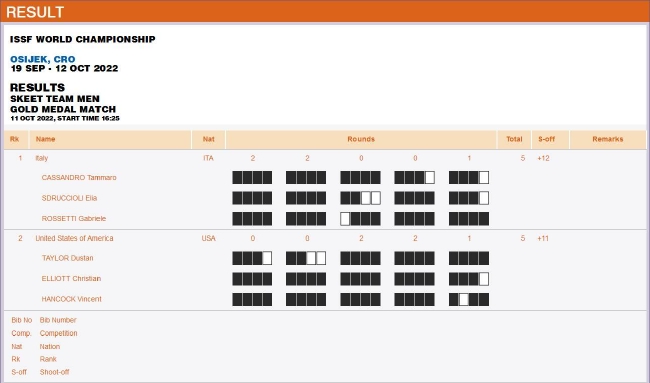650x383 pixels.
Task: Click the RESULT banner title
Action: pyautogui.click(x=35, y=12)
